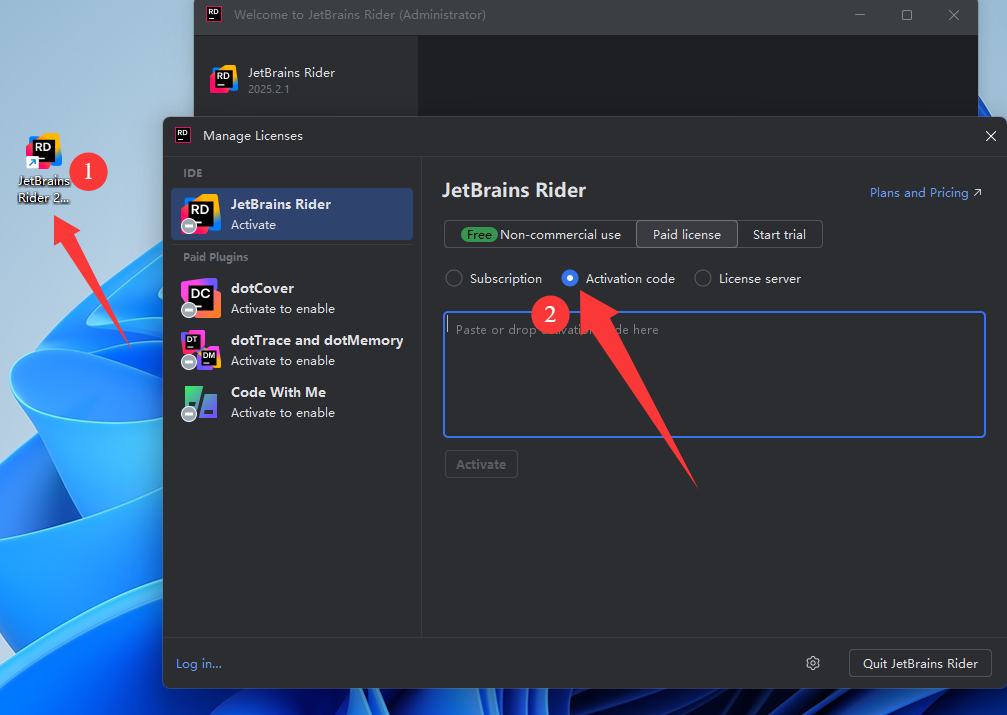Switch to the Free Non-commercial use tab
The height and width of the screenshot is (715, 1007).
click(x=540, y=234)
